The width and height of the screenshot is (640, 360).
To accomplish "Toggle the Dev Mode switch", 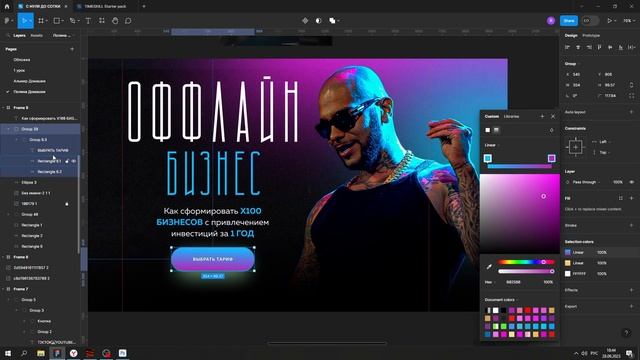I will (x=590, y=21).
